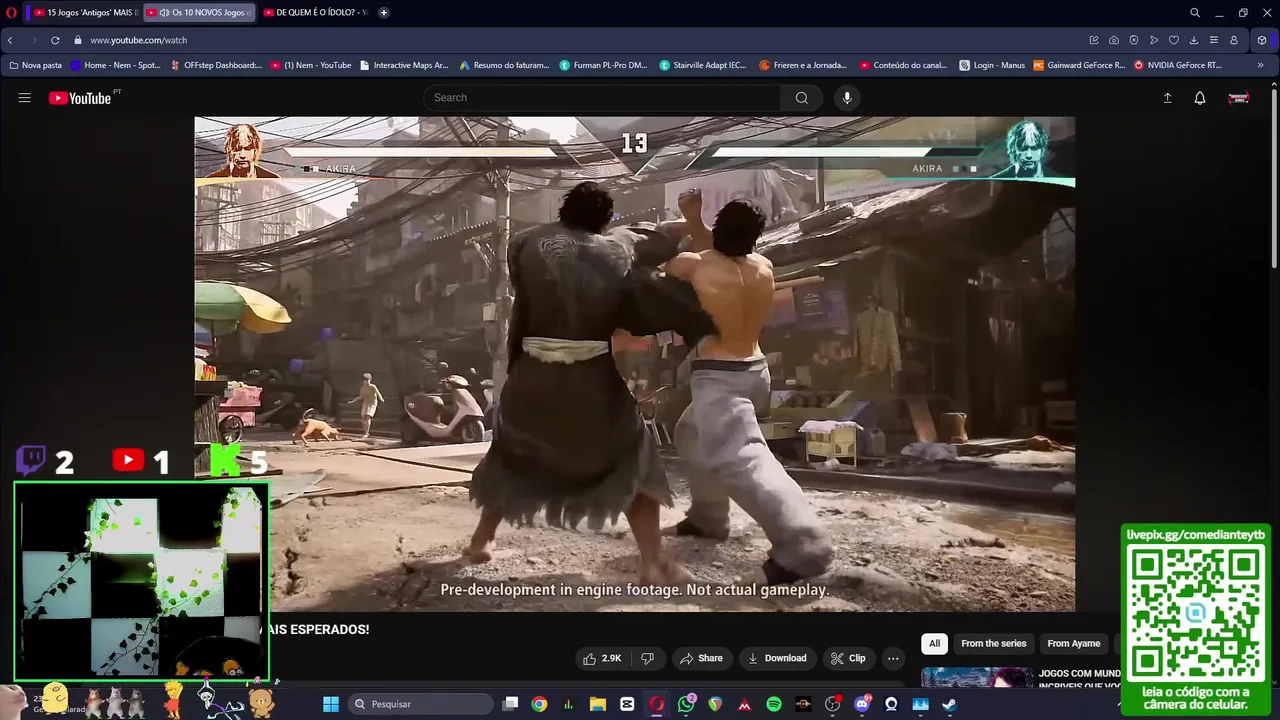Open the Login - Manus bookmark
1280x720 pixels.
[992, 65]
